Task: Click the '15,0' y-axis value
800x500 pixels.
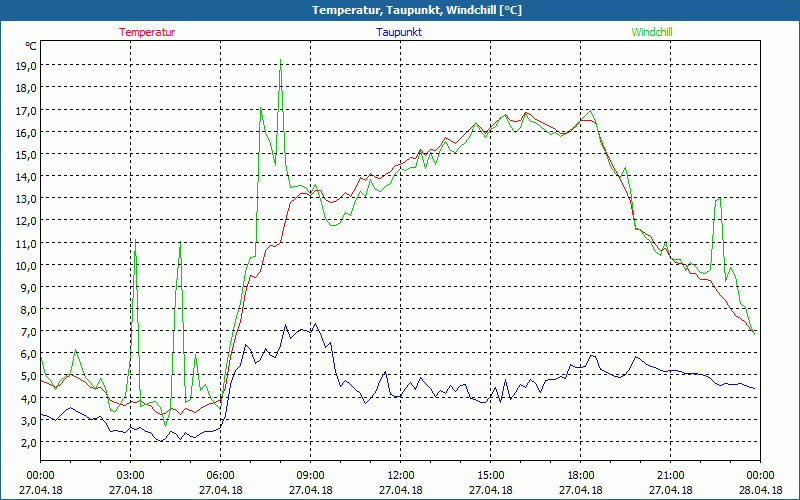Action: click(26, 154)
